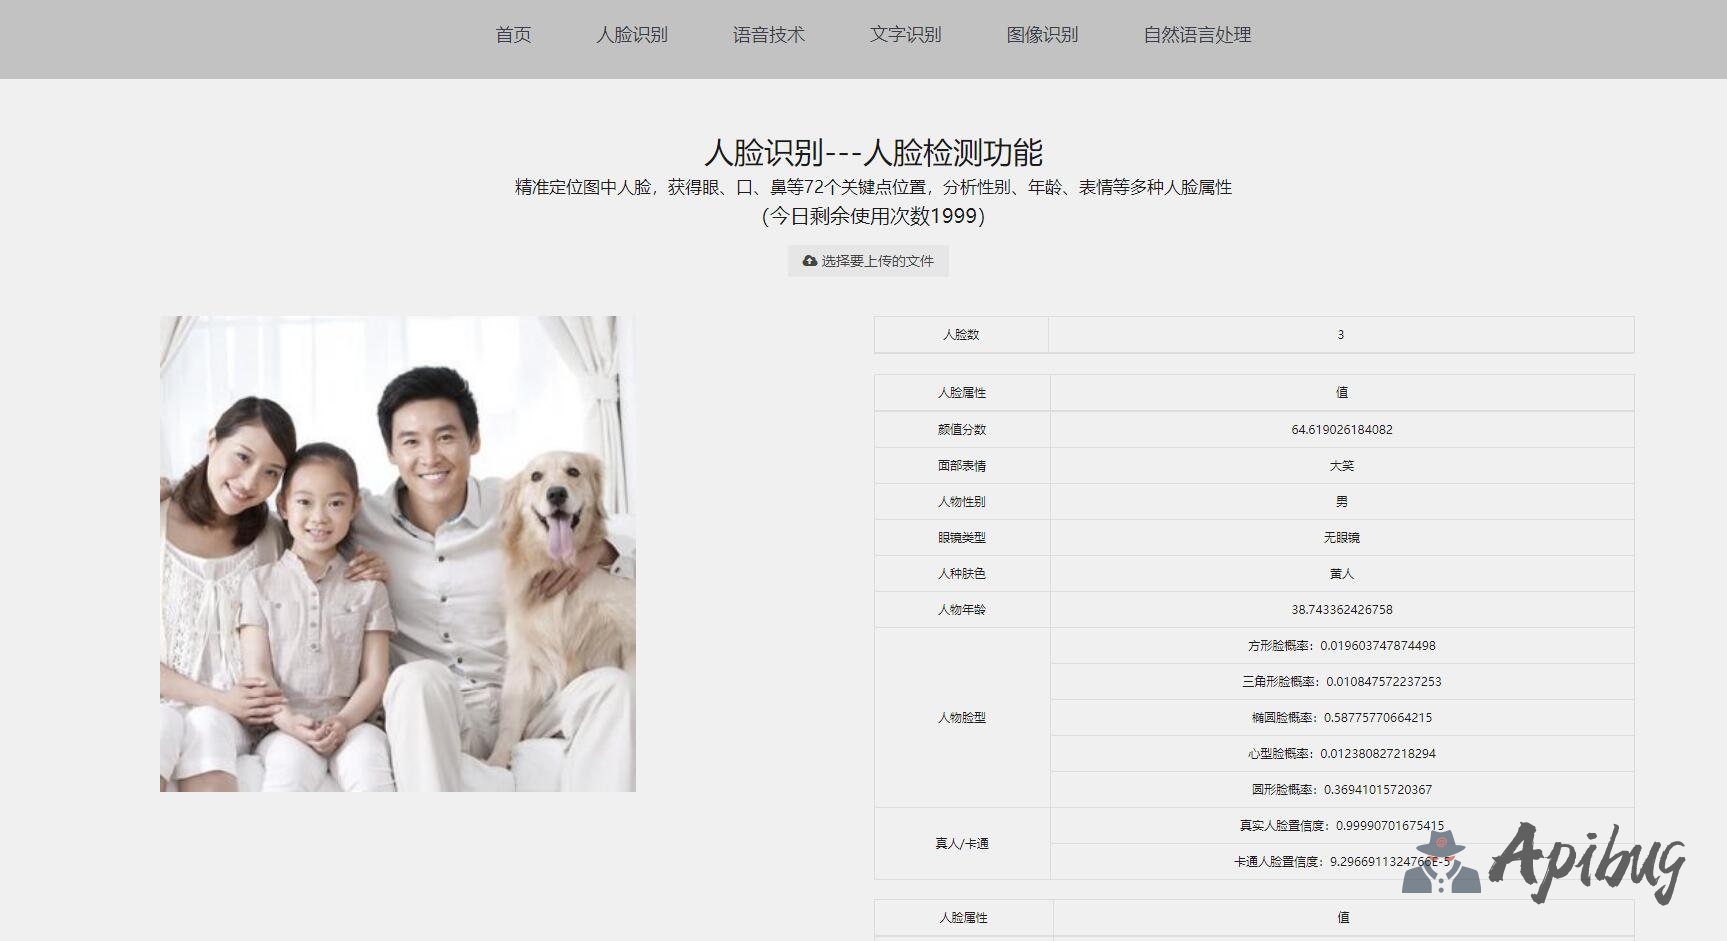Go to the 首页 home page
1727x941 pixels.
click(513, 35)
